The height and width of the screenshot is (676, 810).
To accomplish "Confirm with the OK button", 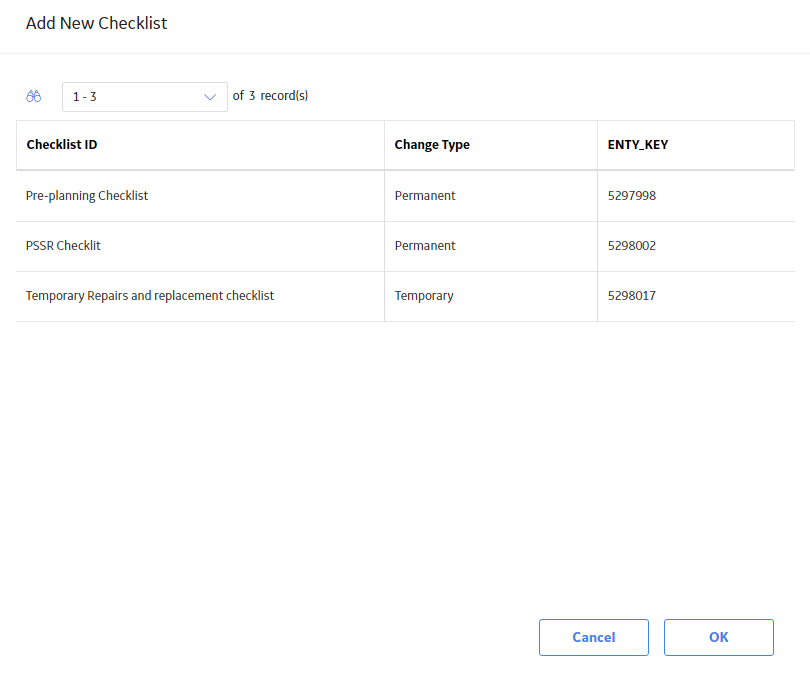I will click(x=719, y=637).
